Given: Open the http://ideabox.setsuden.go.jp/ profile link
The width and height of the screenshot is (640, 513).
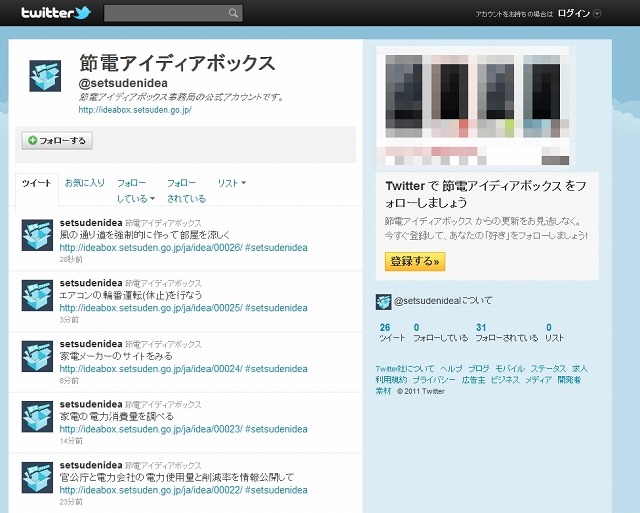Looking at the screenshot, I should tap(135, 110).
